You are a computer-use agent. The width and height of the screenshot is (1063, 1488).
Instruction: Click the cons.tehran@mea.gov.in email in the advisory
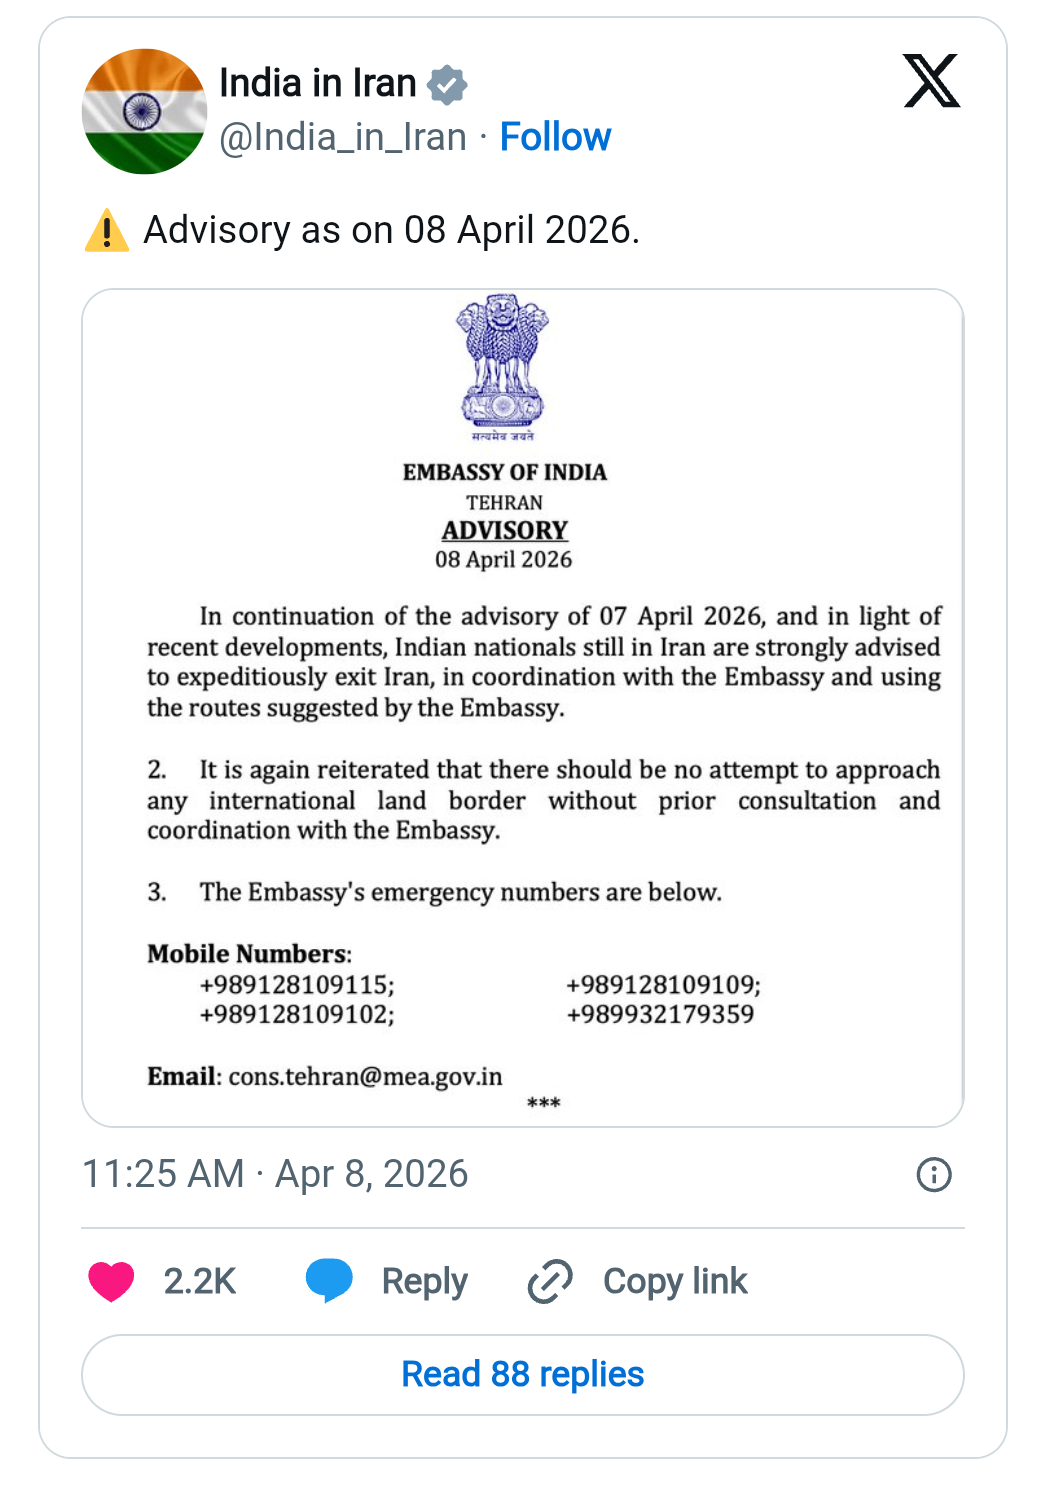tap(365, 1077)
